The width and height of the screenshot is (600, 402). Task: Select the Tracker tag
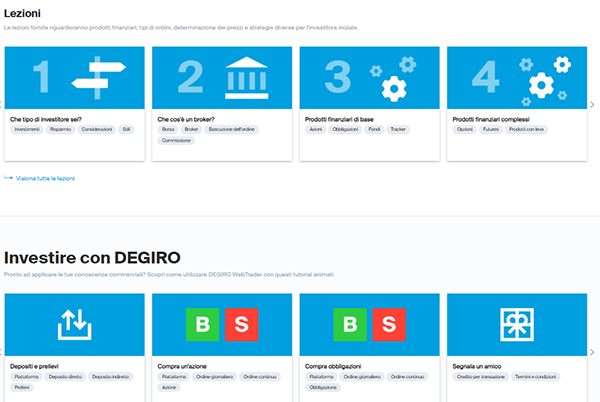click(x=398, y=129)
